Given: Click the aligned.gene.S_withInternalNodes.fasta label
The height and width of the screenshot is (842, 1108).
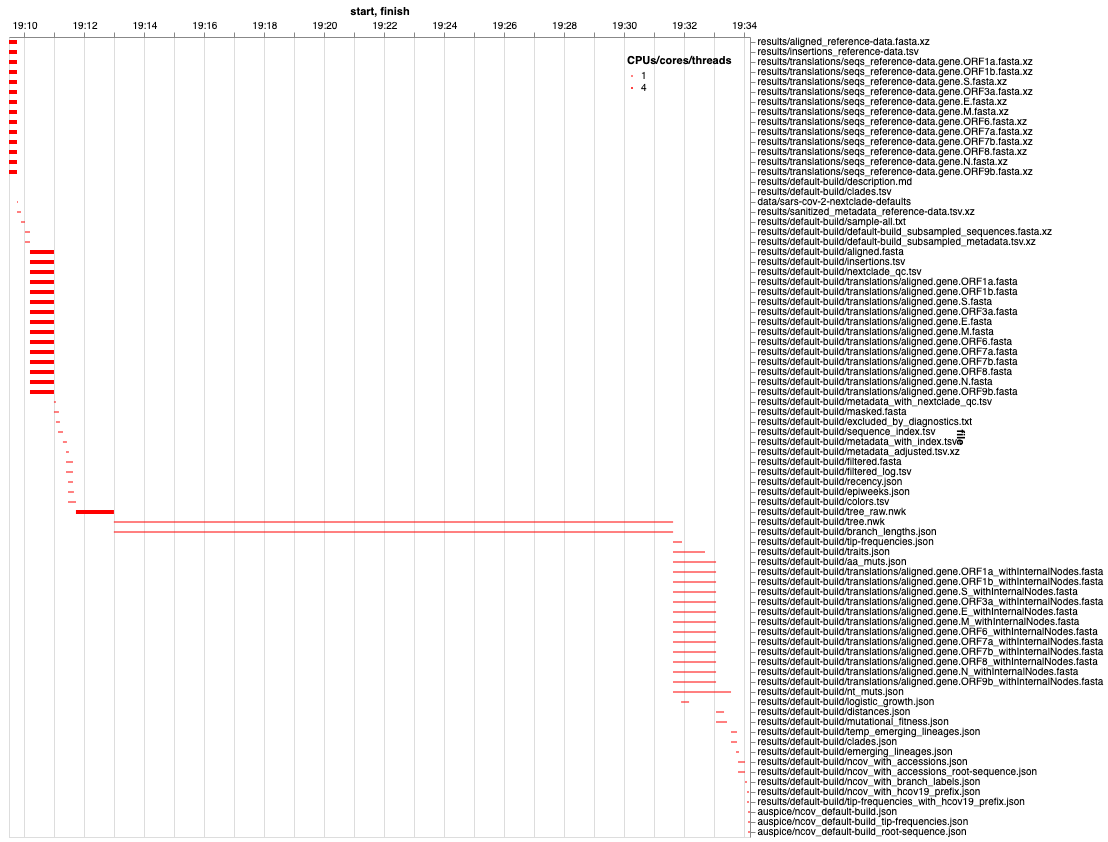Looking at the screenshot, I should coord(917,592).
